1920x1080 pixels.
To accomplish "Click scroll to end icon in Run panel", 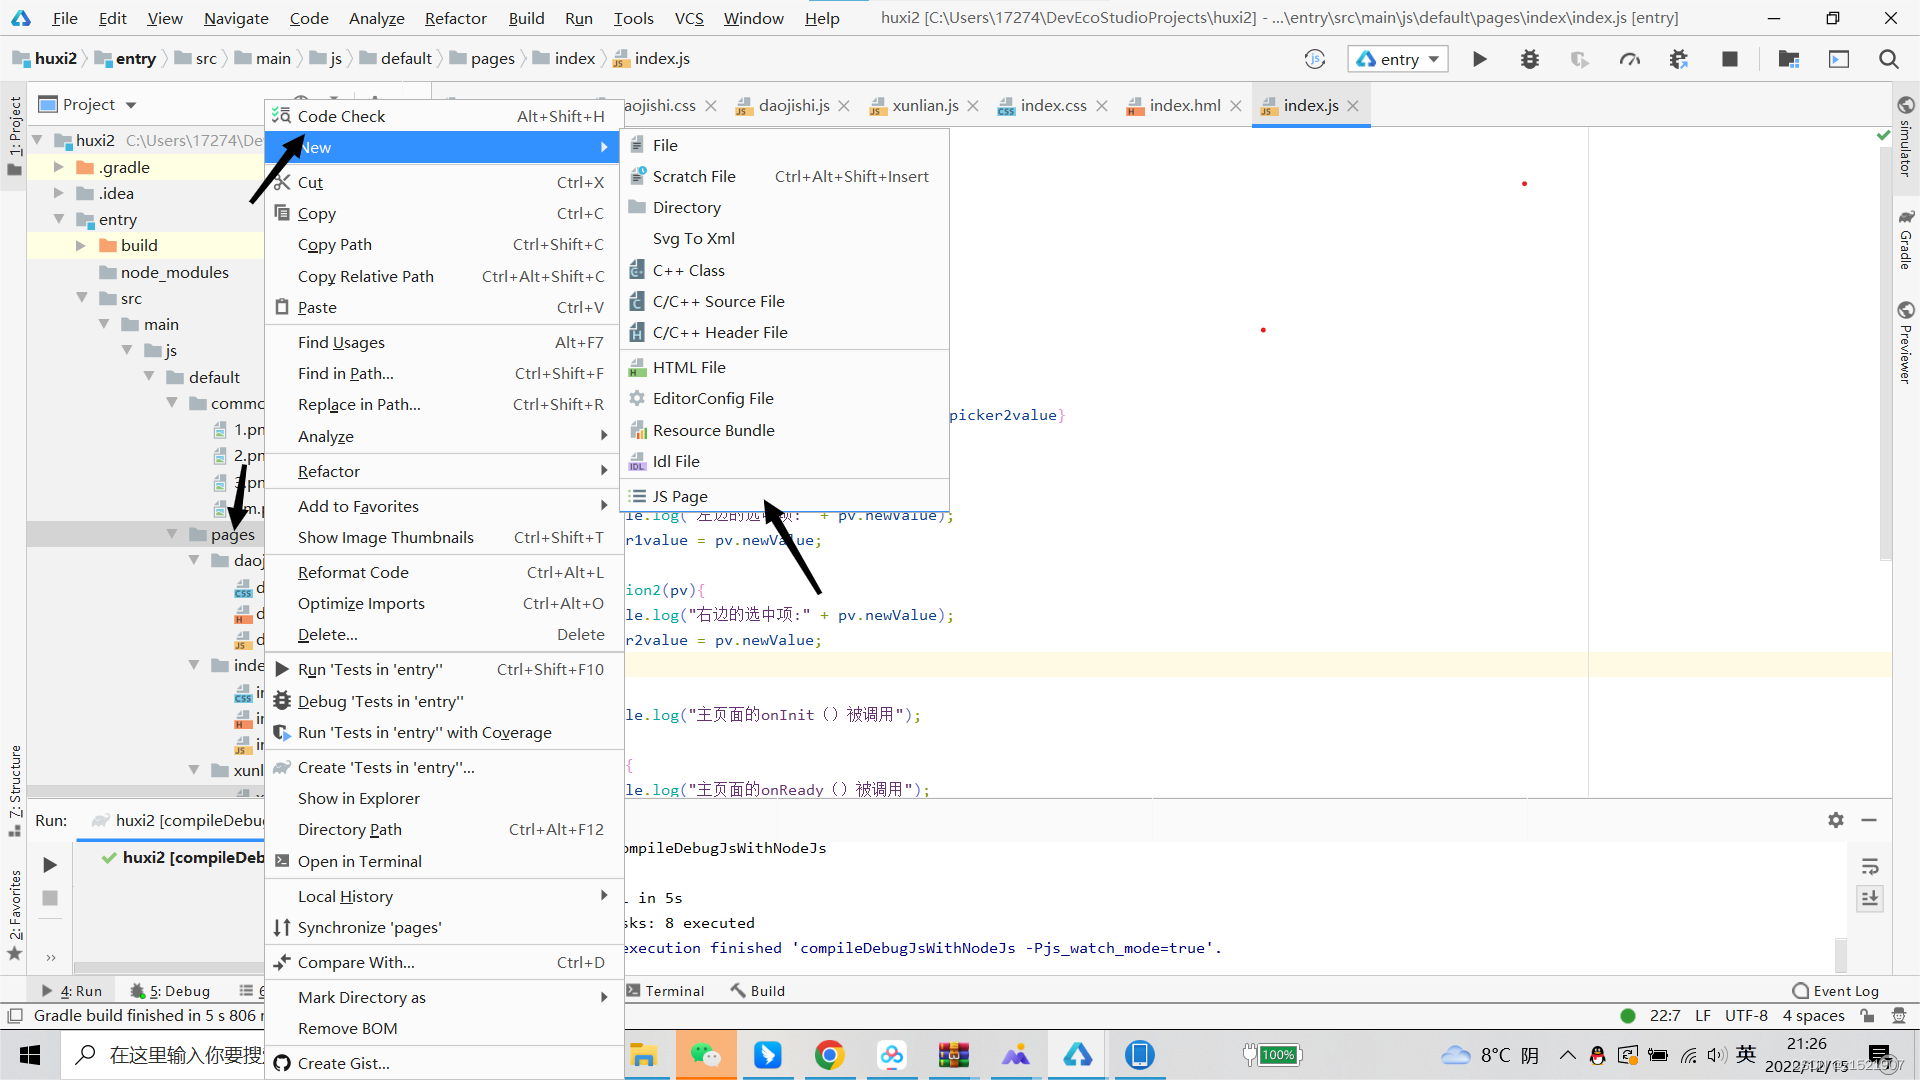I will 1869,899.
